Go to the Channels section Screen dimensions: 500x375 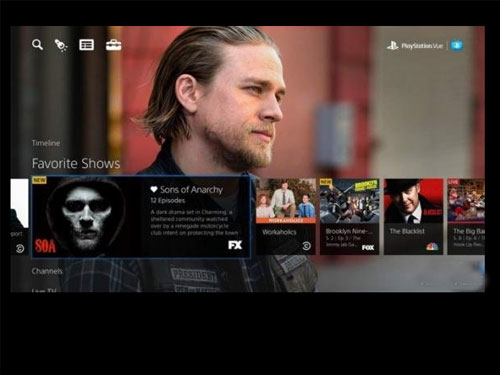[x=47, y=271]
